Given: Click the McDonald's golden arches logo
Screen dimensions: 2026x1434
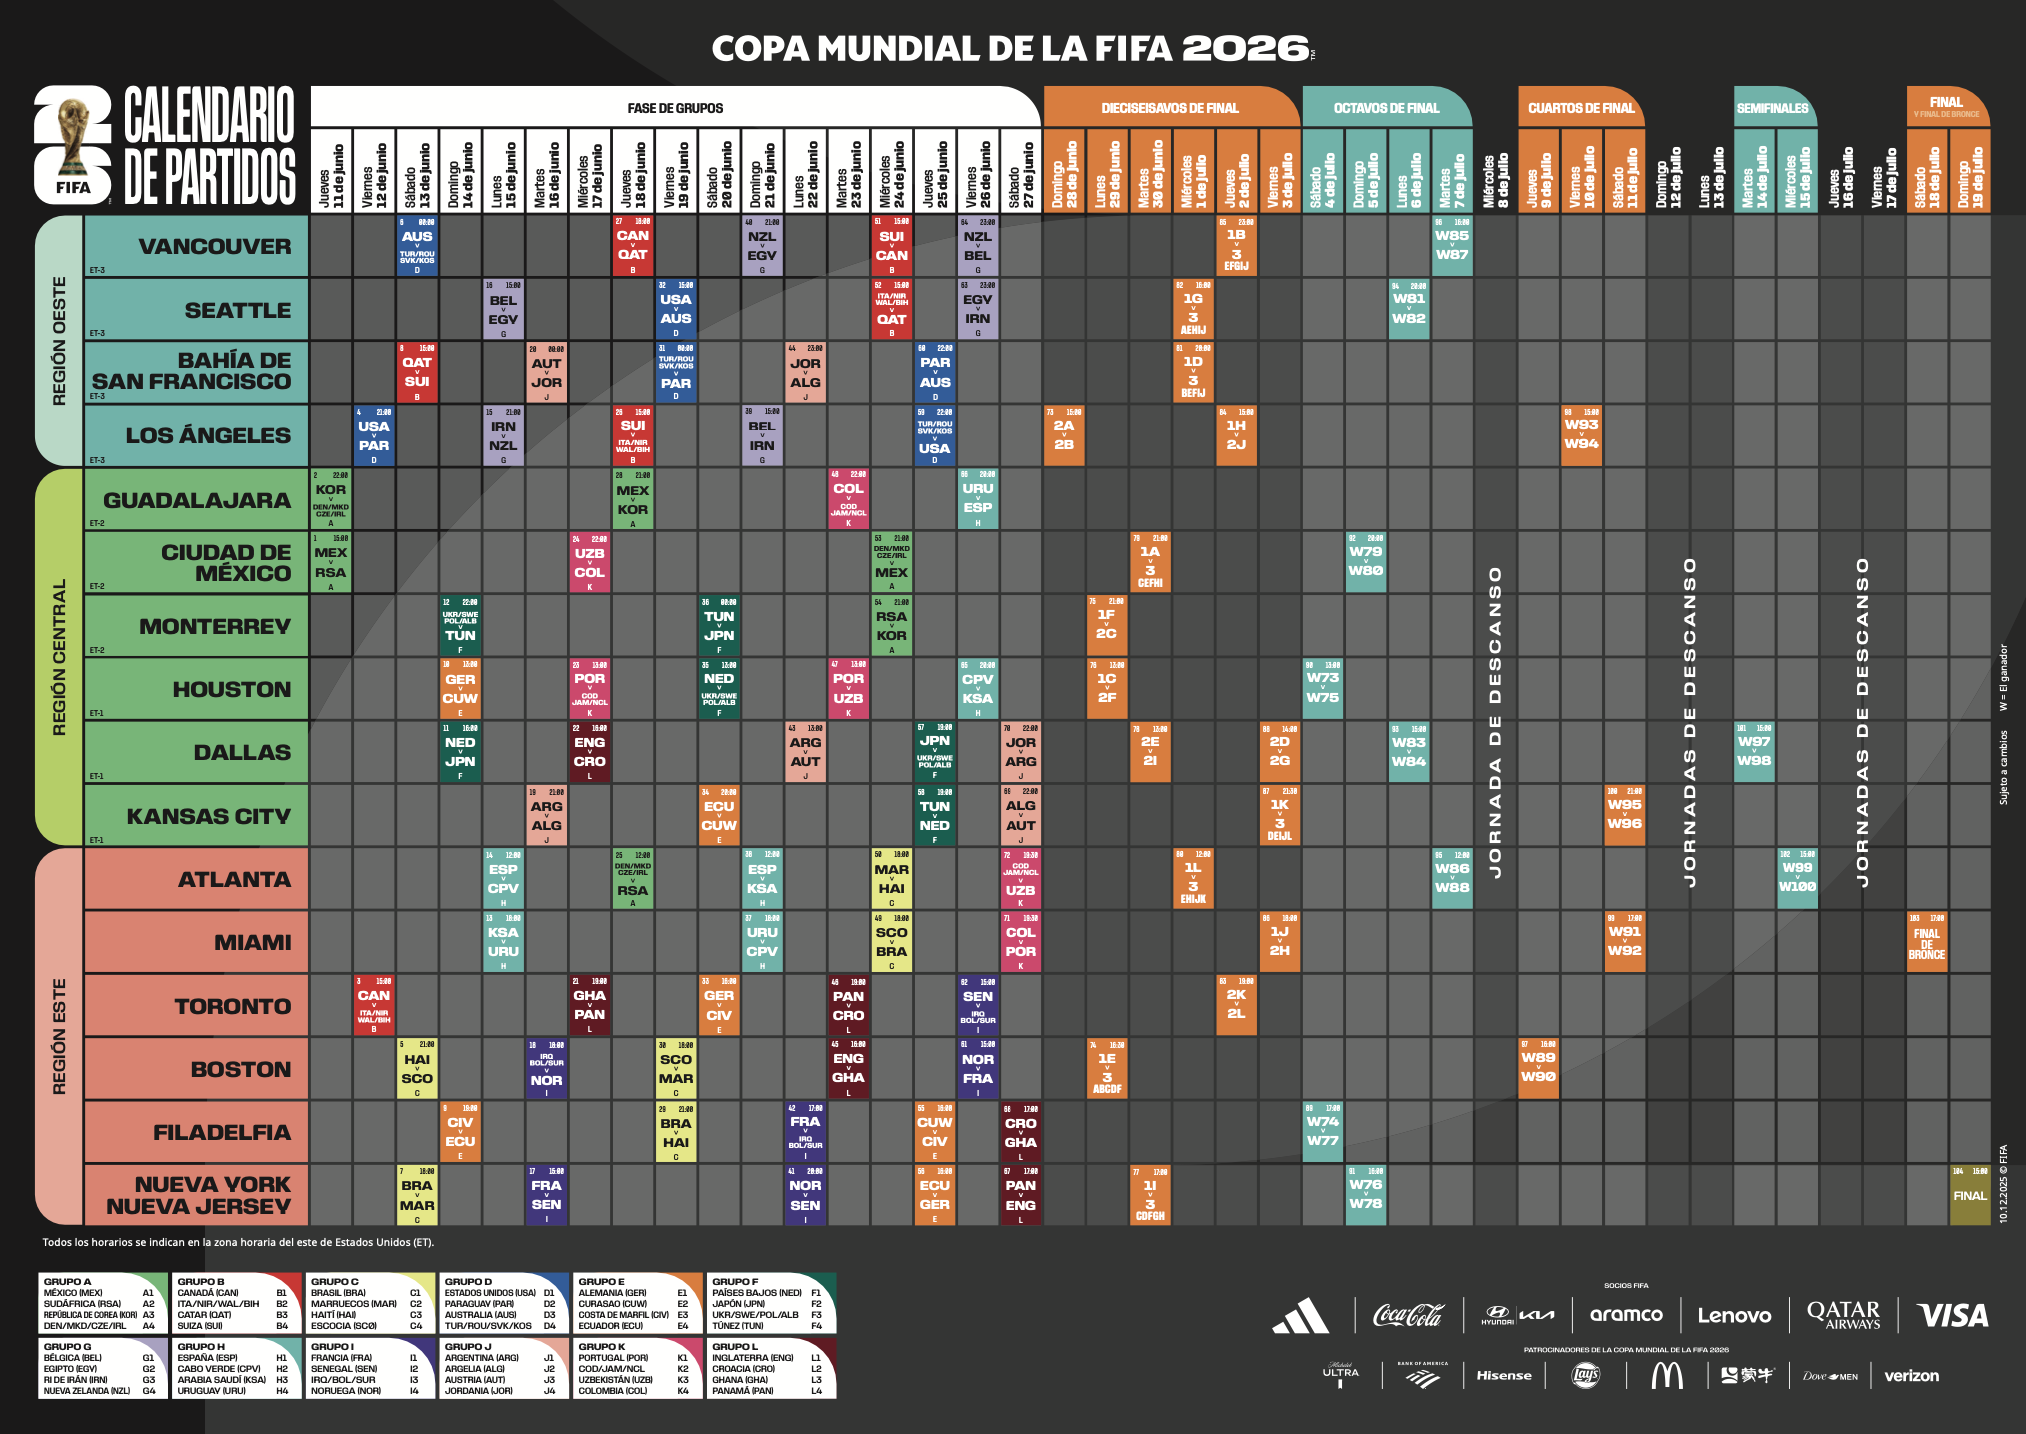Looking at the screenshot, I should [1666, 1376].
